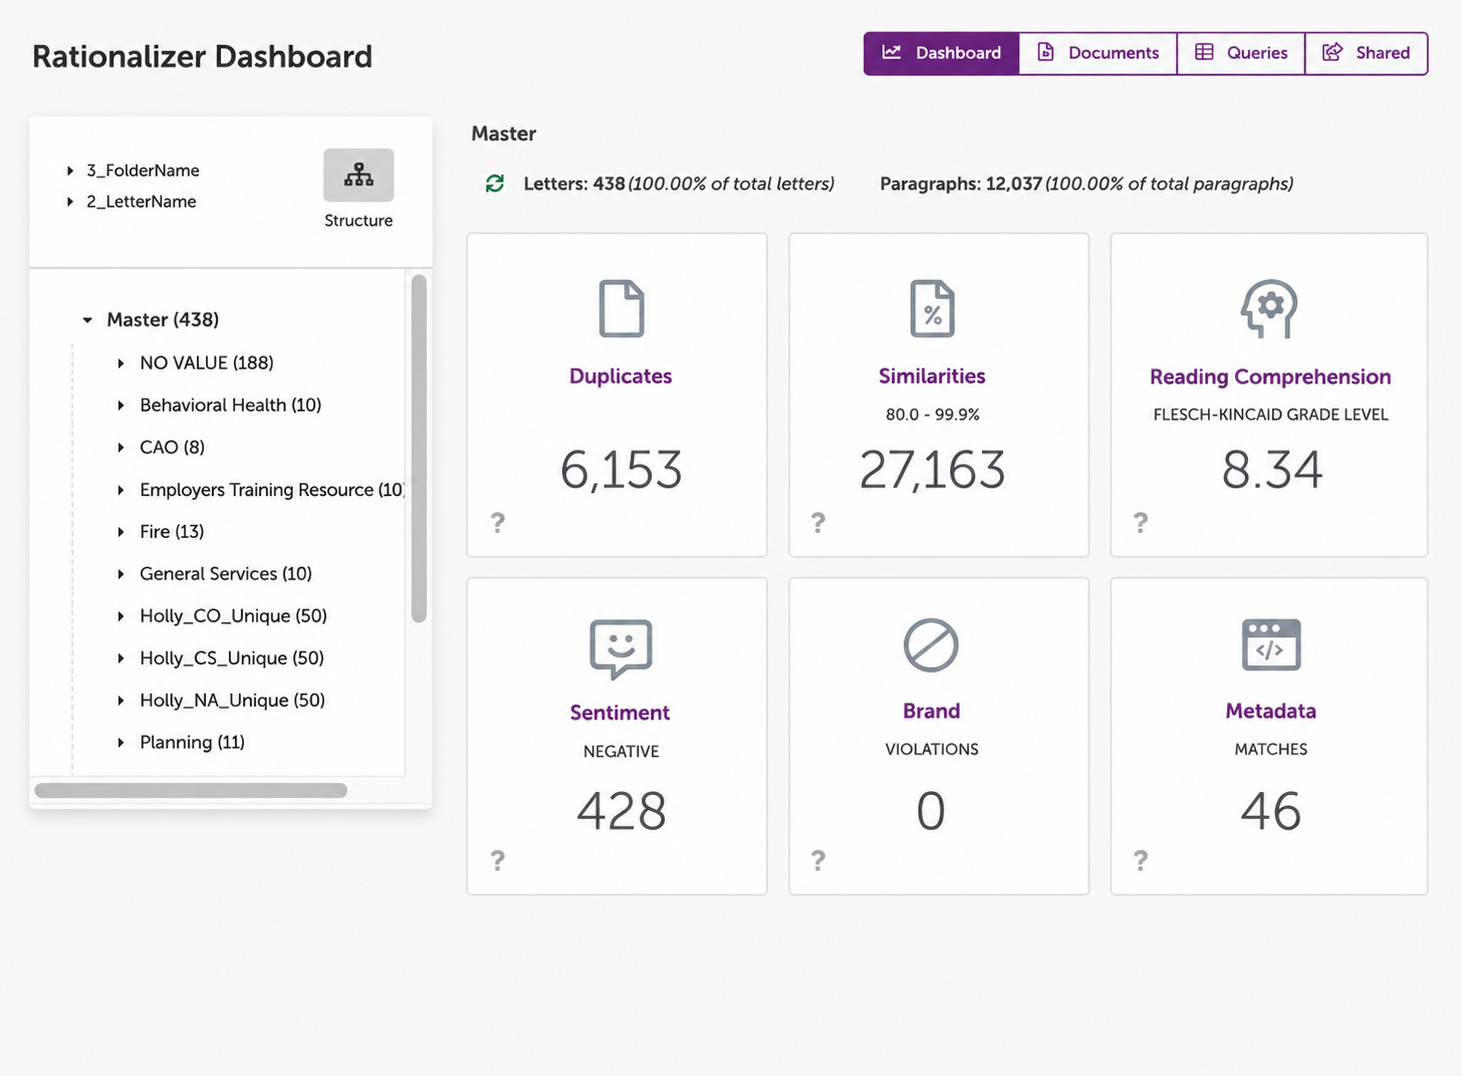Screen dimensions: 1462x1076
Task: Click the chart icon in Dashboard tab
Action: [x=891, y=52]
